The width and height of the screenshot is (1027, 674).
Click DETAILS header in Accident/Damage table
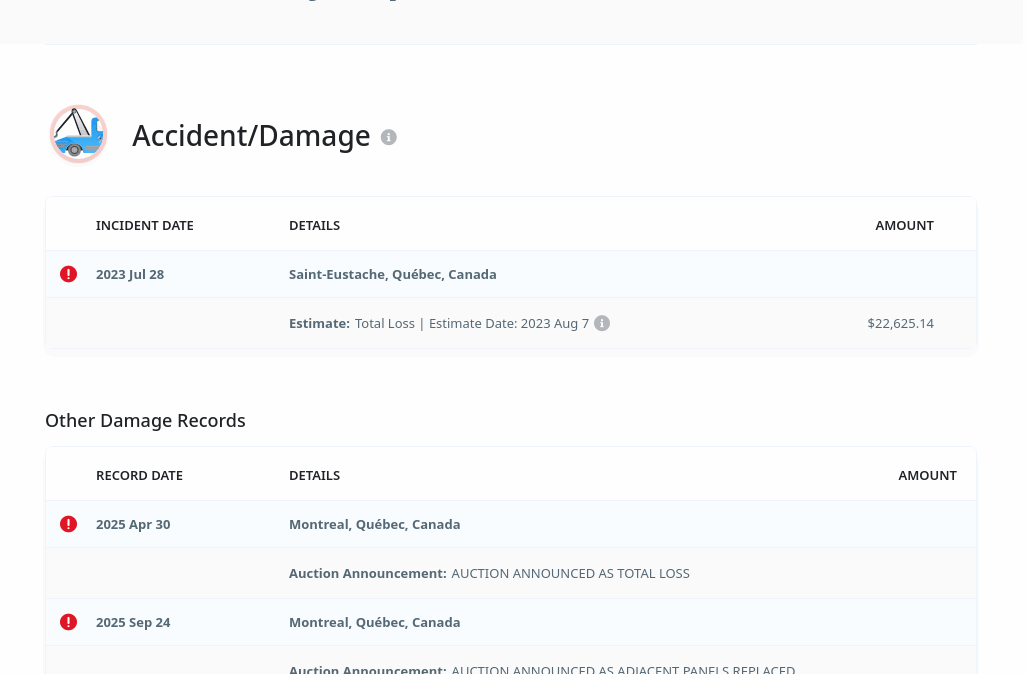point(314,225)
